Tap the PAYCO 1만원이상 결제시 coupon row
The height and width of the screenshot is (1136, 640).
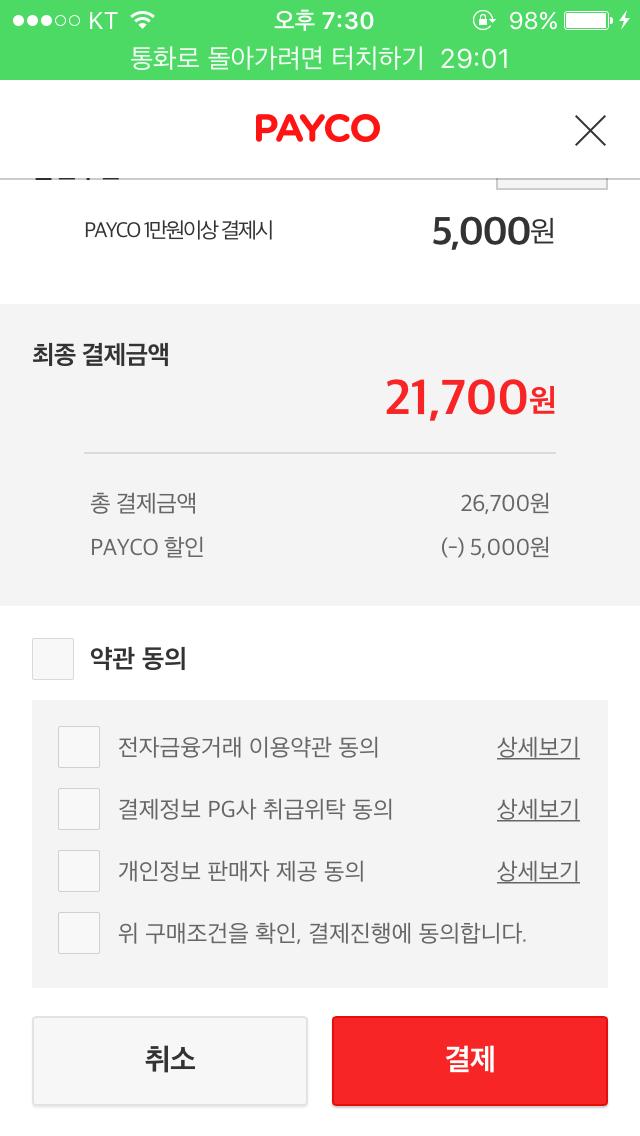[320, 231]
